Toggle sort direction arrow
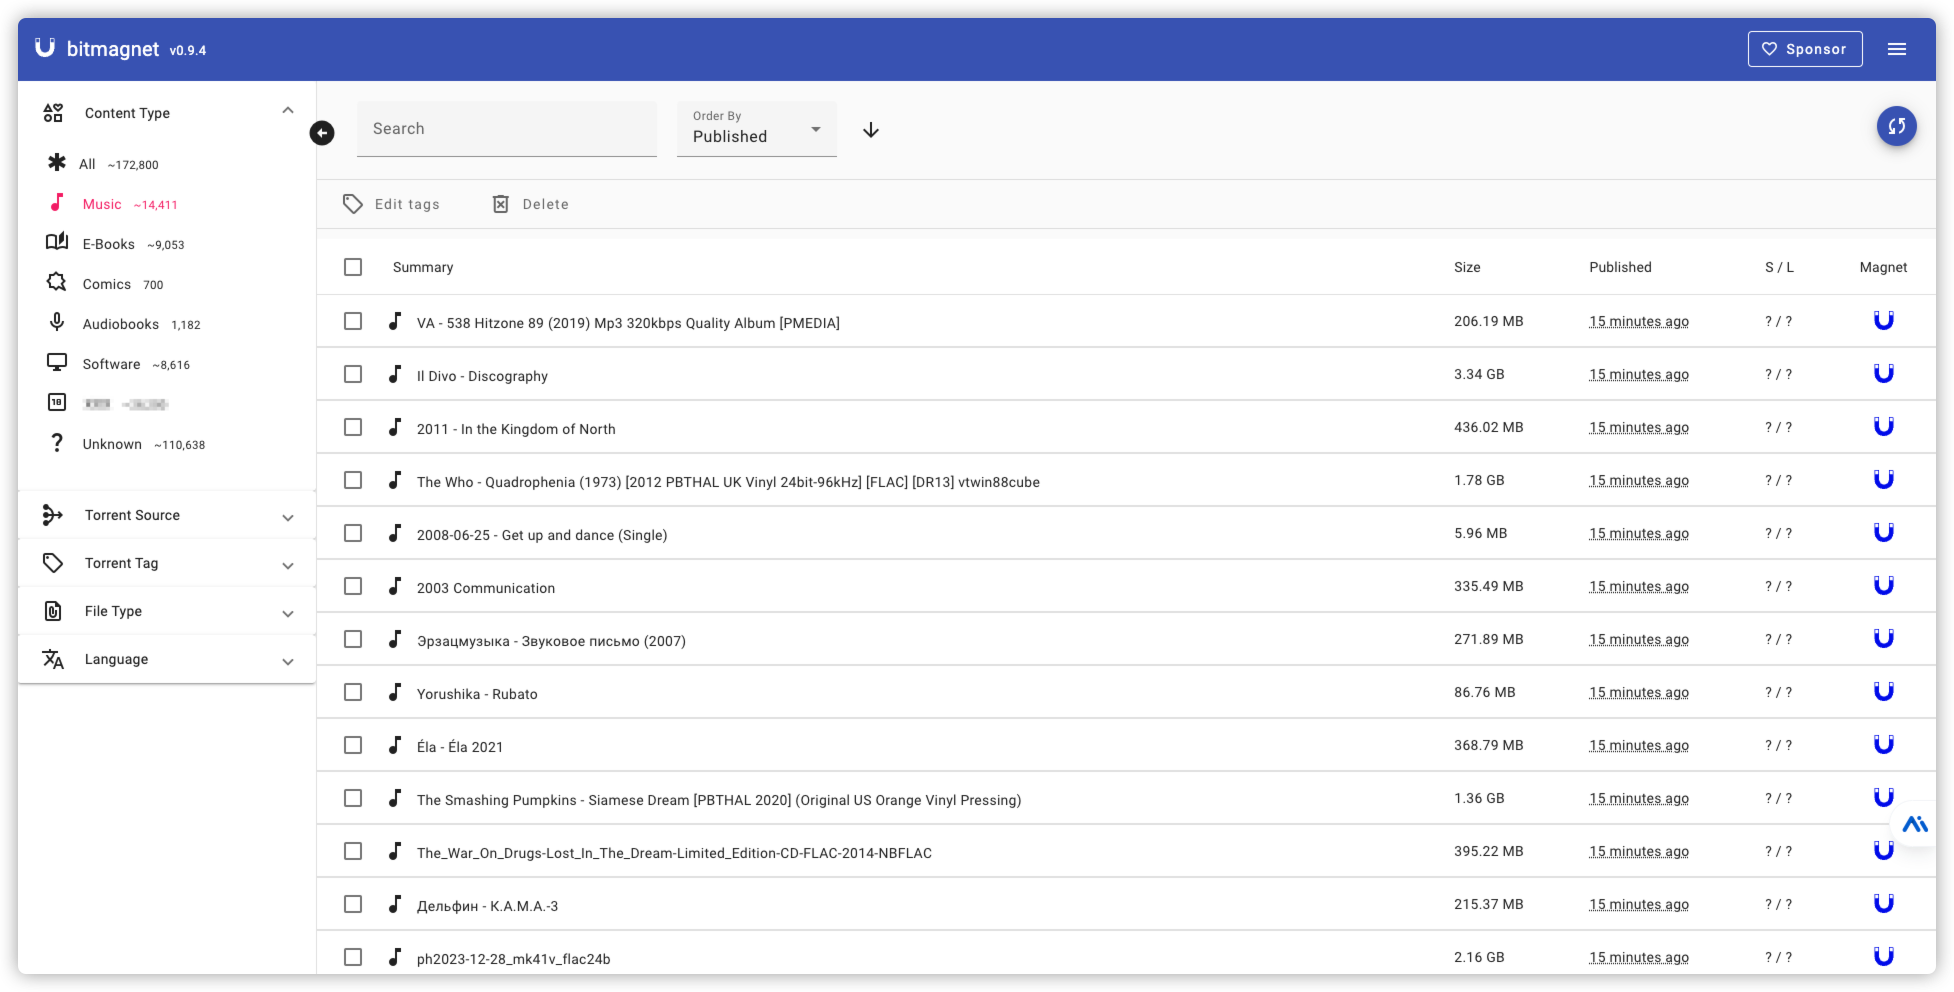The height and width of the screenshot is (992, 1954). [871, 130]
